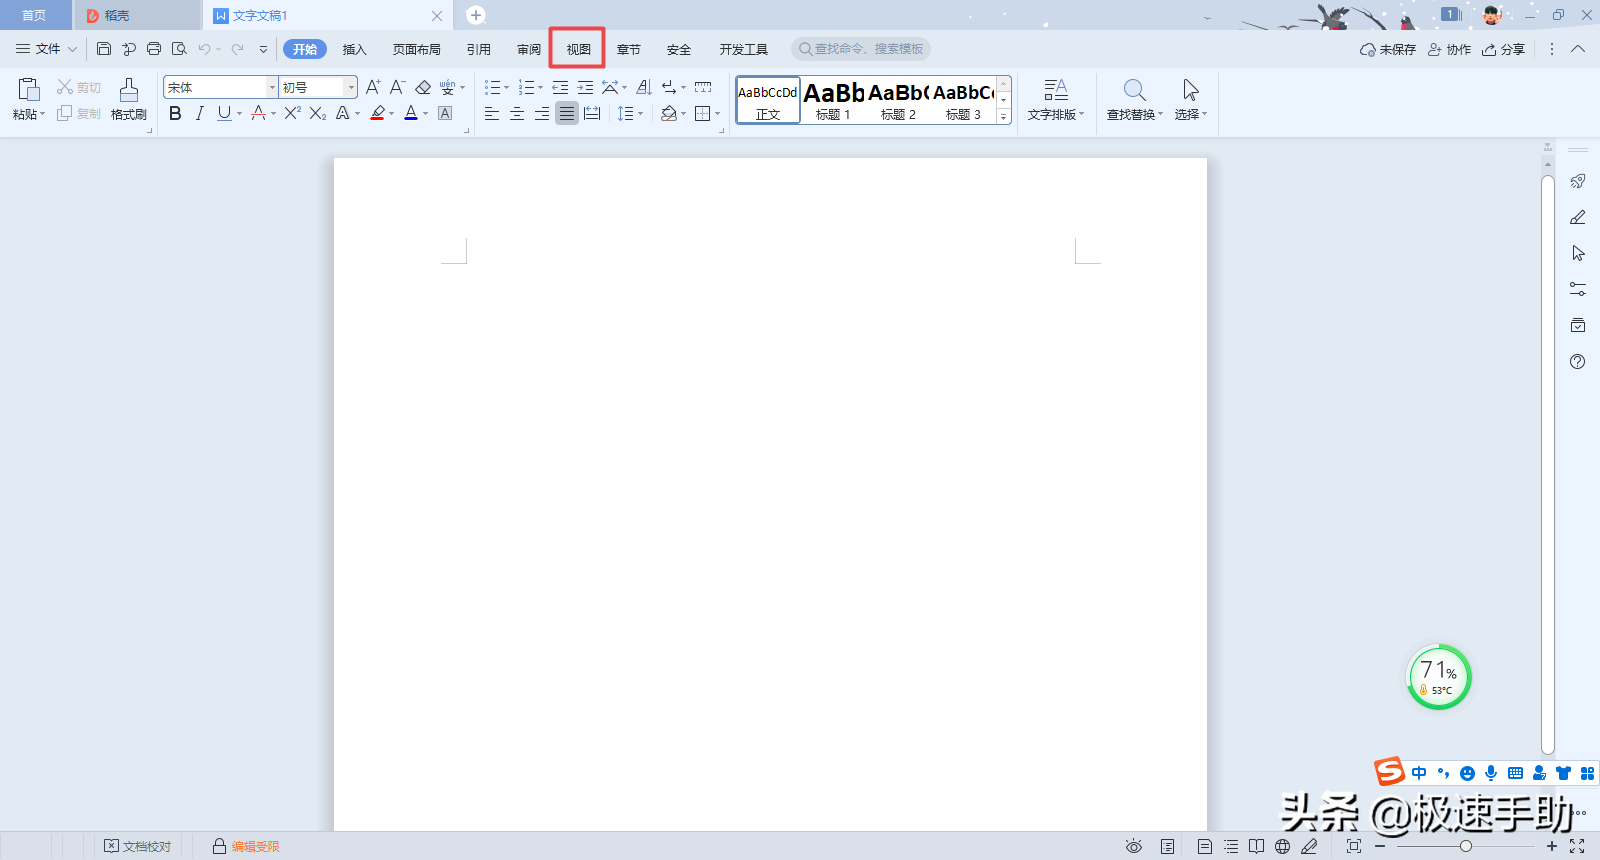Open the font size dropdown 初号
The height and width of the screenshot is (860, 1600).
tap(351, 87)
